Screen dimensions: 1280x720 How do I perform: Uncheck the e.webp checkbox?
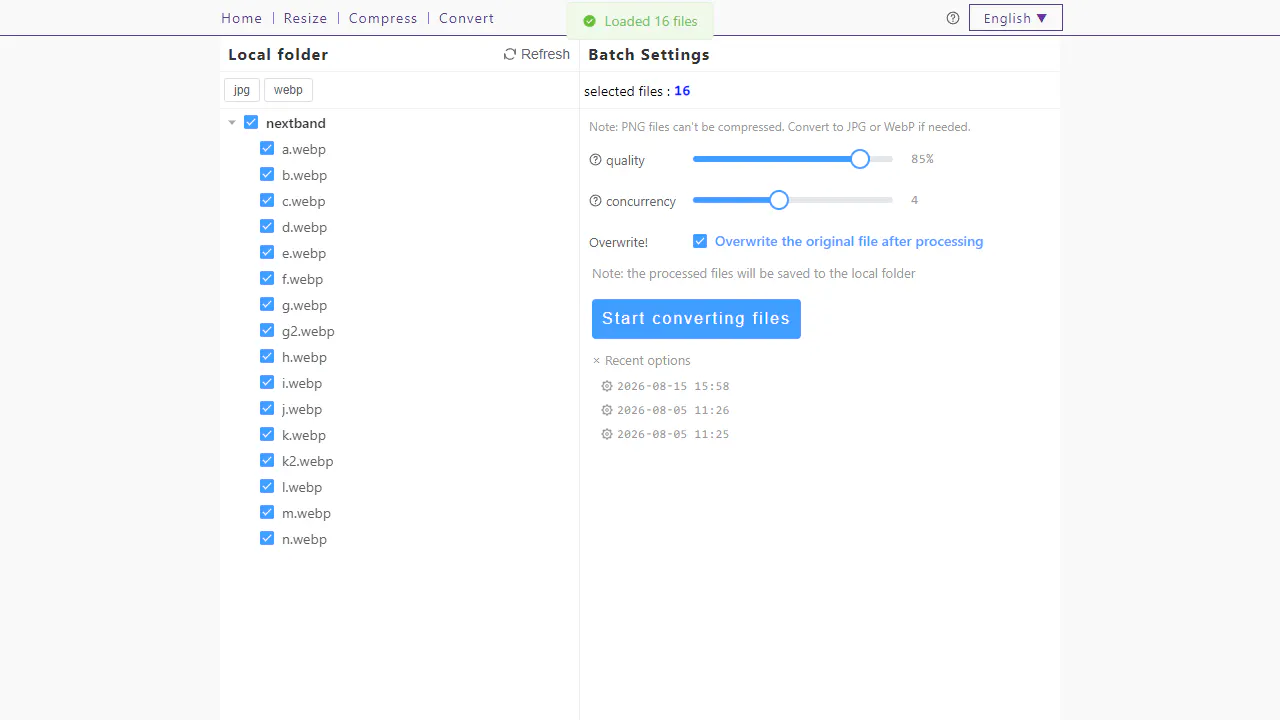tap(267, 252)
